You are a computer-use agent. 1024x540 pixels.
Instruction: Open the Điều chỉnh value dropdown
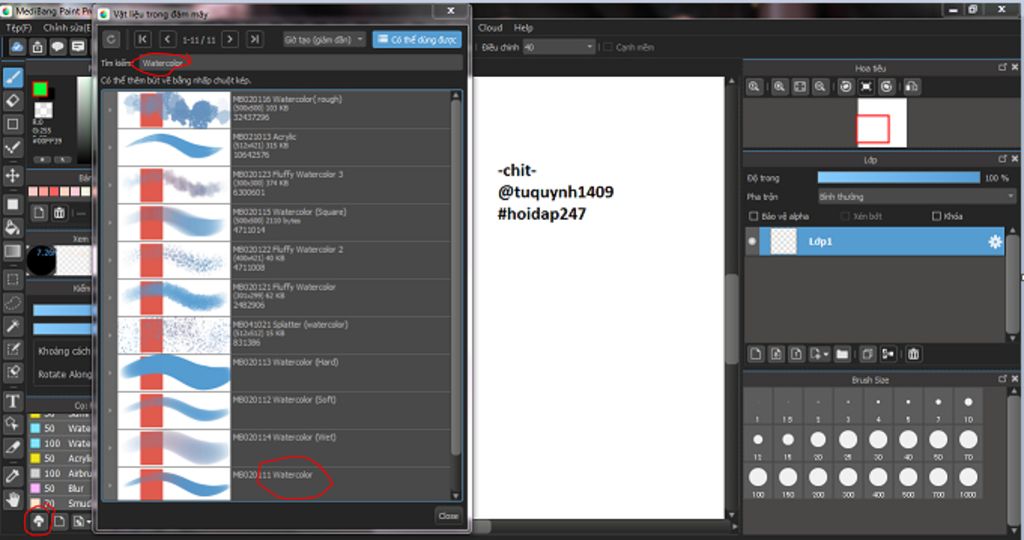pyautogui.click(x=559, y=47)
